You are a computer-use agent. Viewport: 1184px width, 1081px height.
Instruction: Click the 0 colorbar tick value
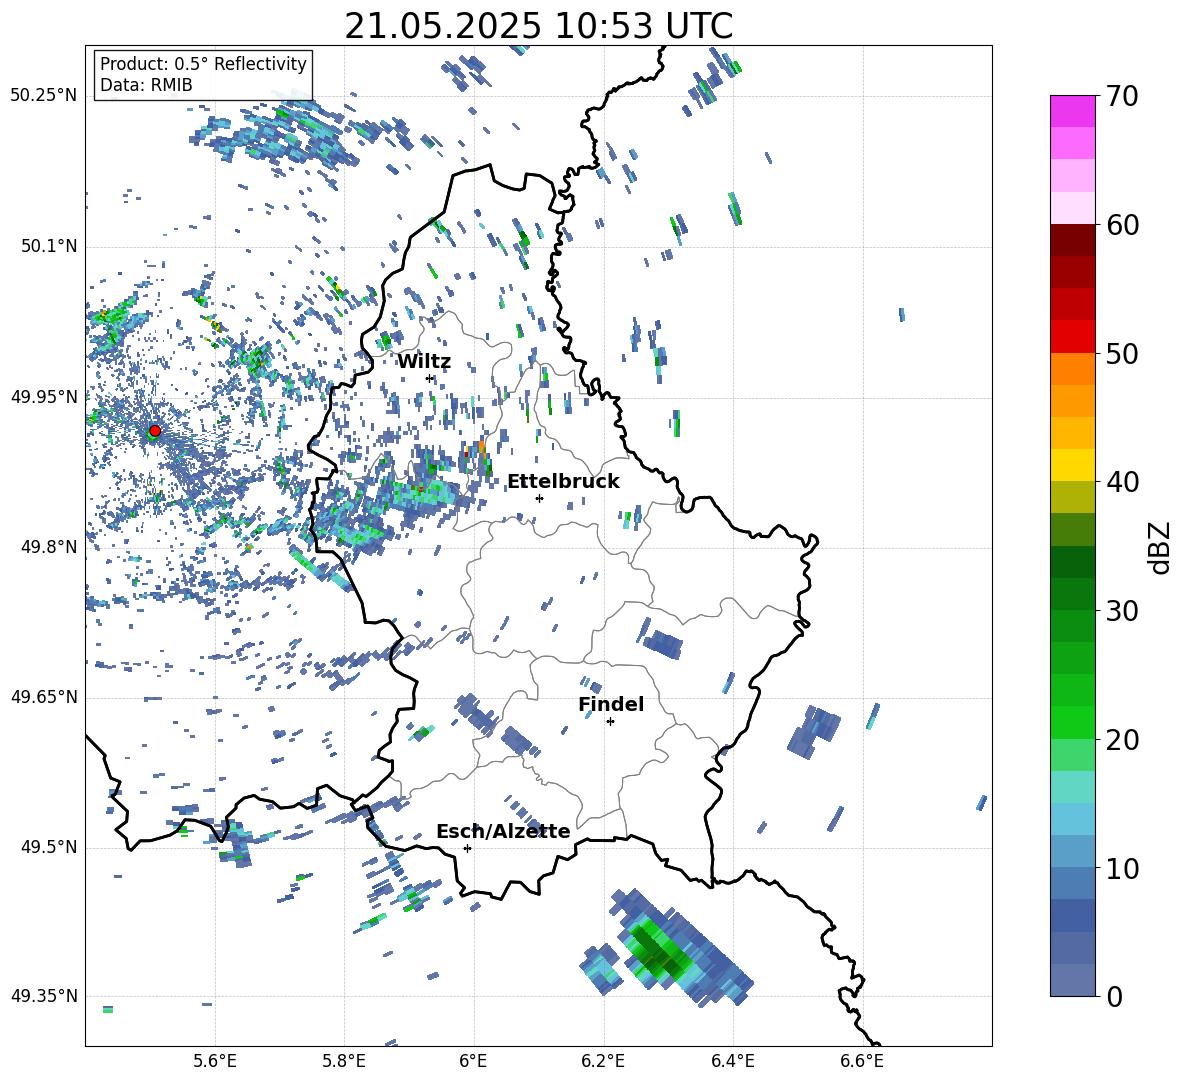(1114, 996)
